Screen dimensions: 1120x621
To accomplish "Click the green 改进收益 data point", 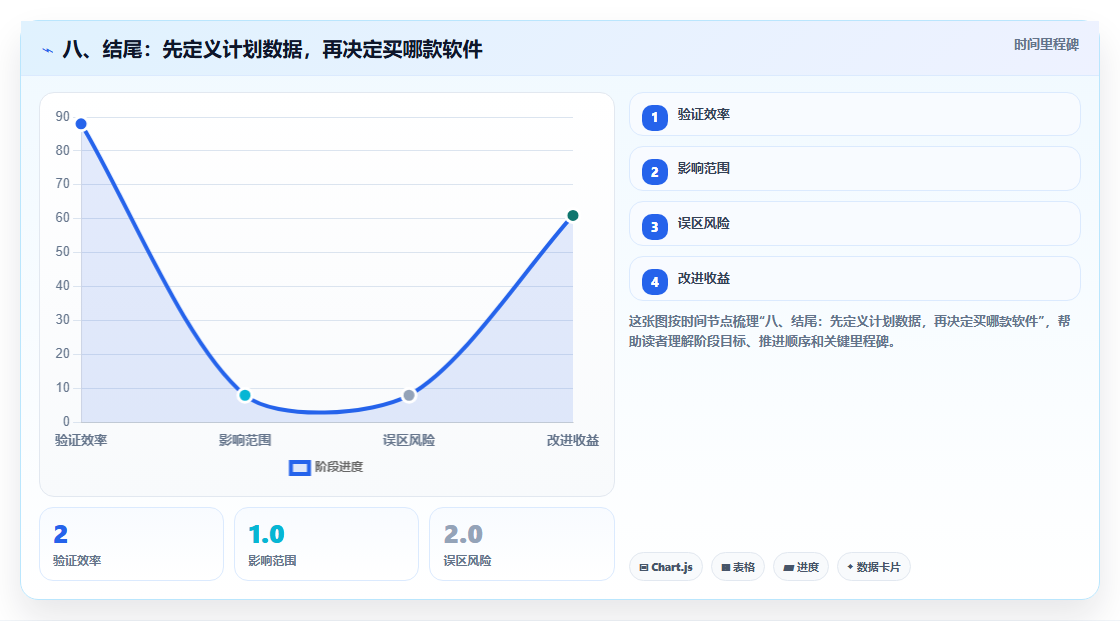I will [x=572, y=216].
